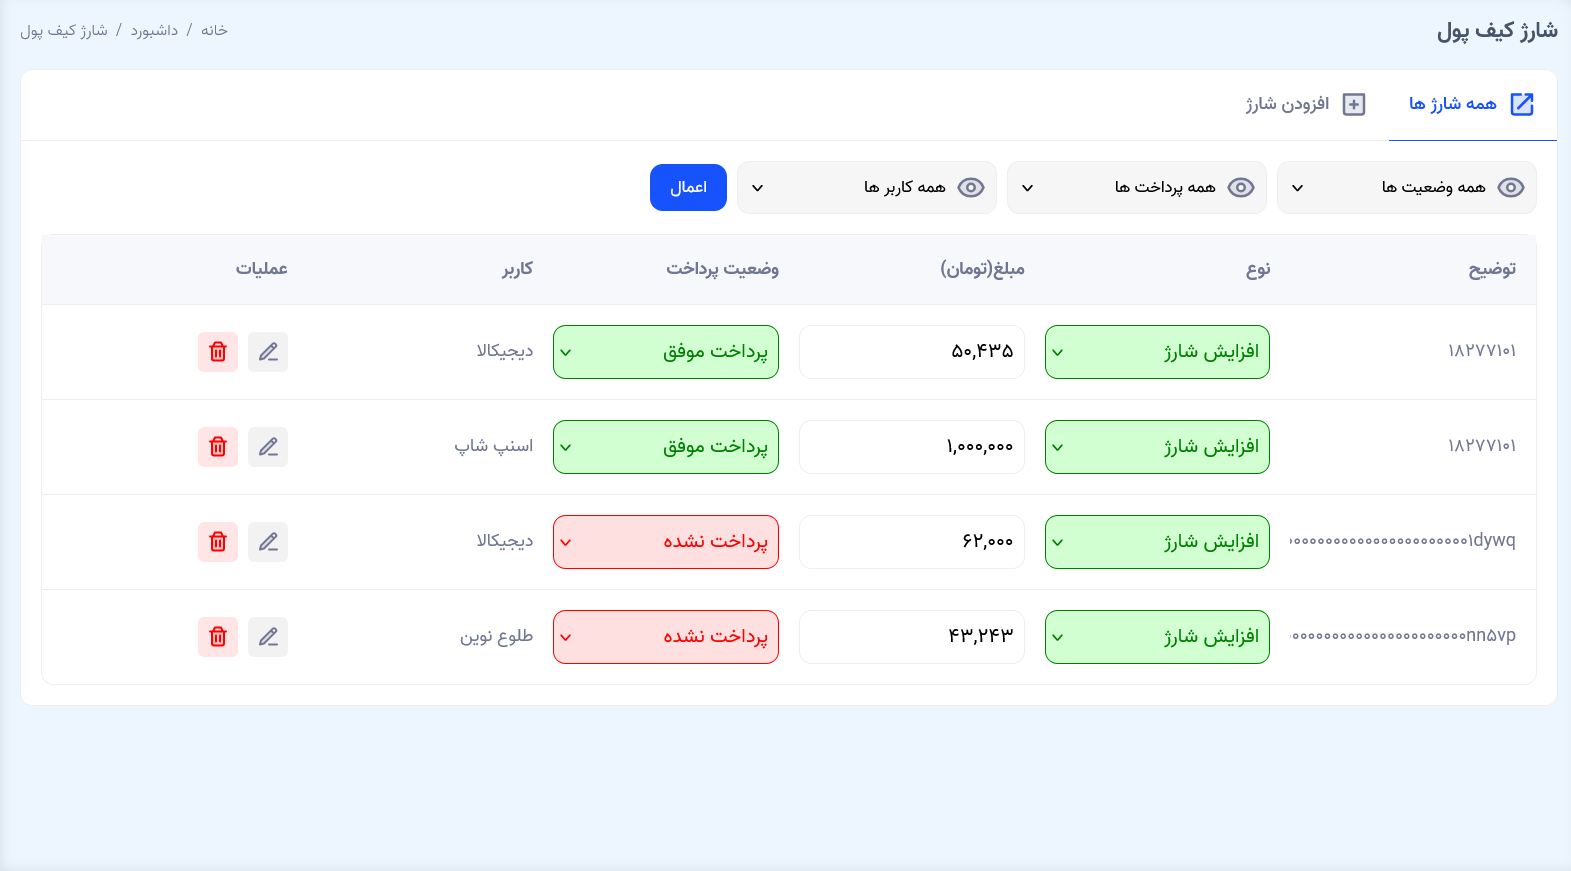Delete the طلوع نوین charge via trash icon
Screen dimensions: 1571x871
(x=218, y=637)
